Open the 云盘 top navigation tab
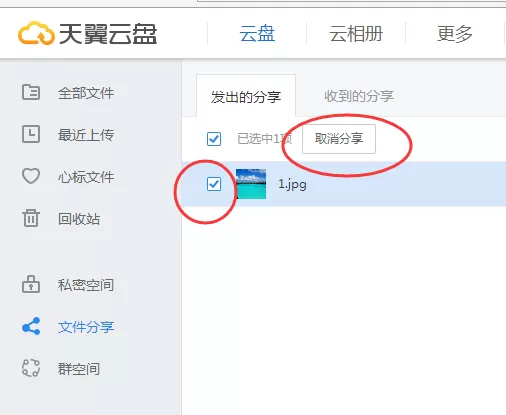Screen dimensions: 506x415 257,34
